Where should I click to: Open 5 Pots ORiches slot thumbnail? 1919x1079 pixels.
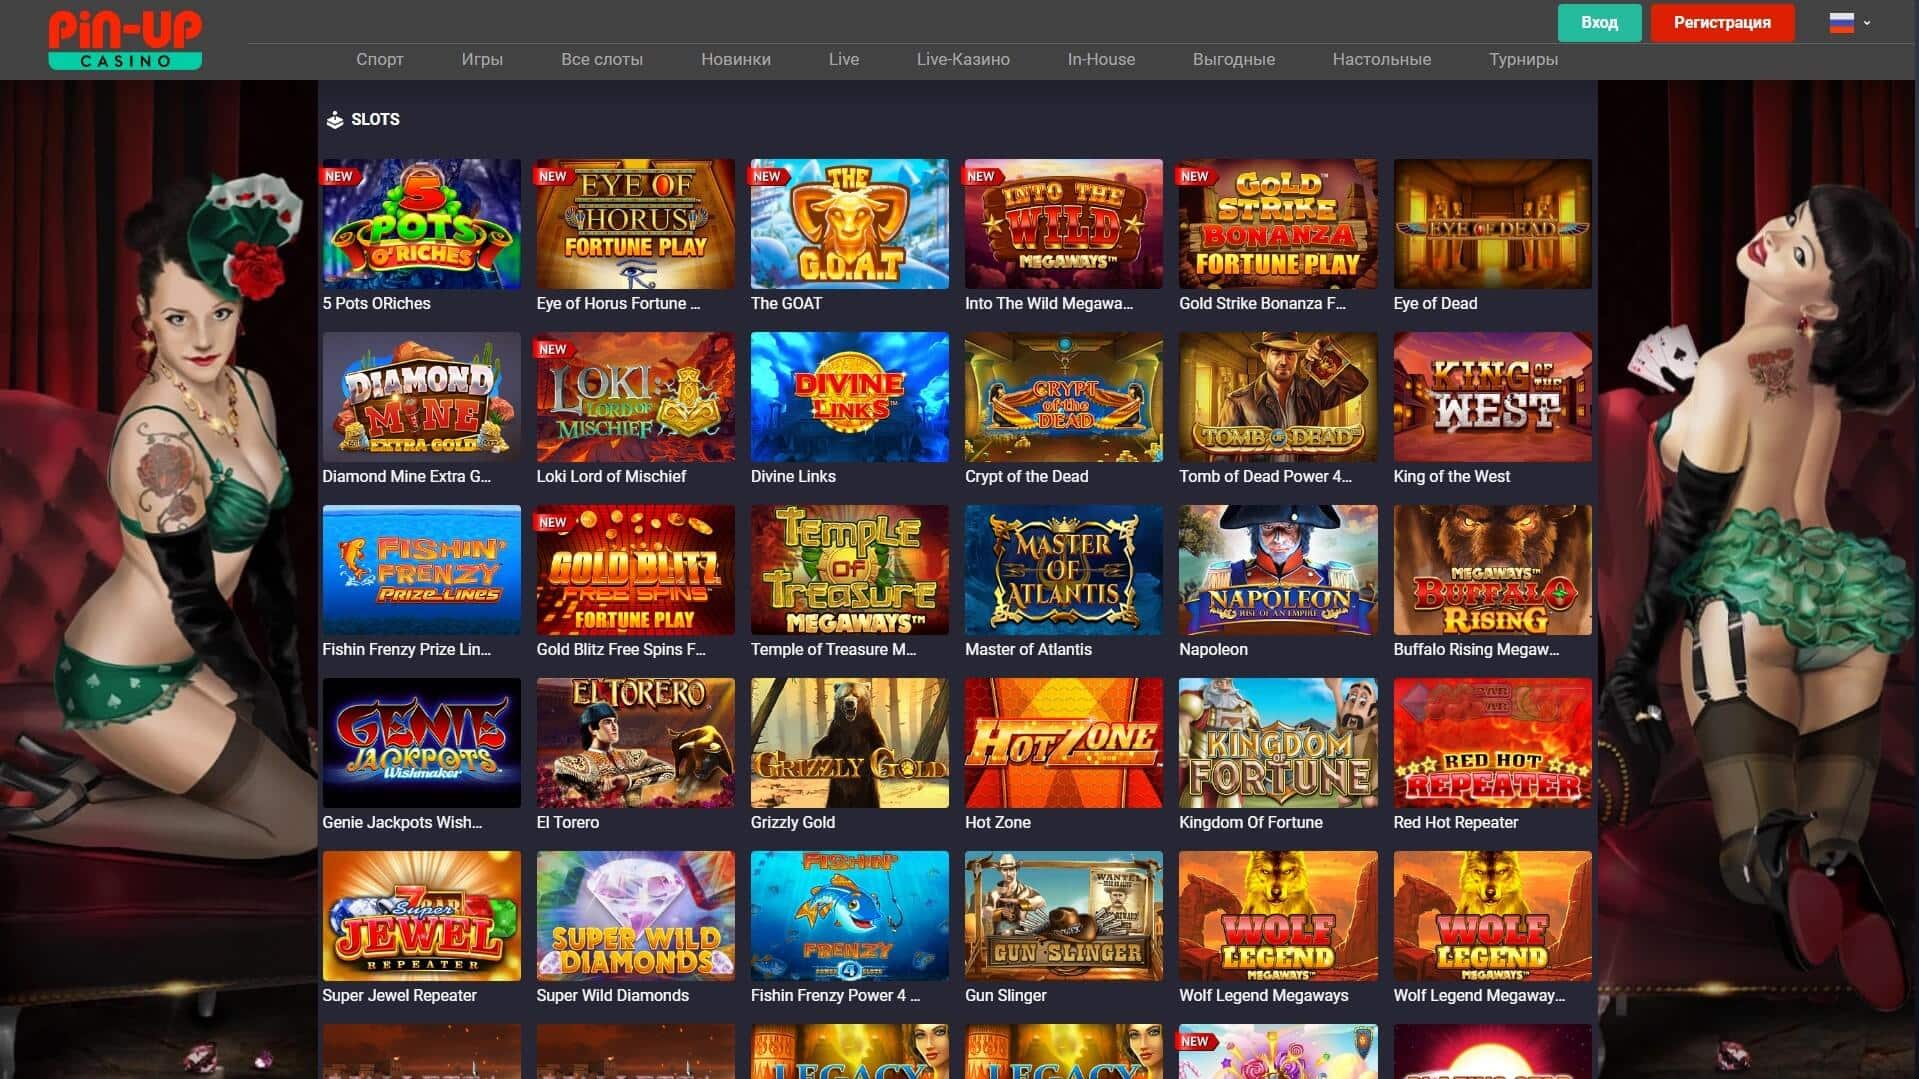(421, 224)
